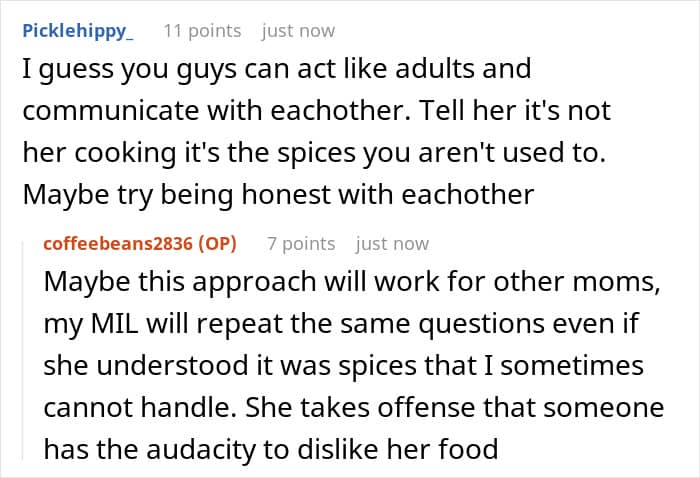This screenshot has width=700, height=478.
Task: Open Picklehippy_ user profile
Action: pos(76,31)
